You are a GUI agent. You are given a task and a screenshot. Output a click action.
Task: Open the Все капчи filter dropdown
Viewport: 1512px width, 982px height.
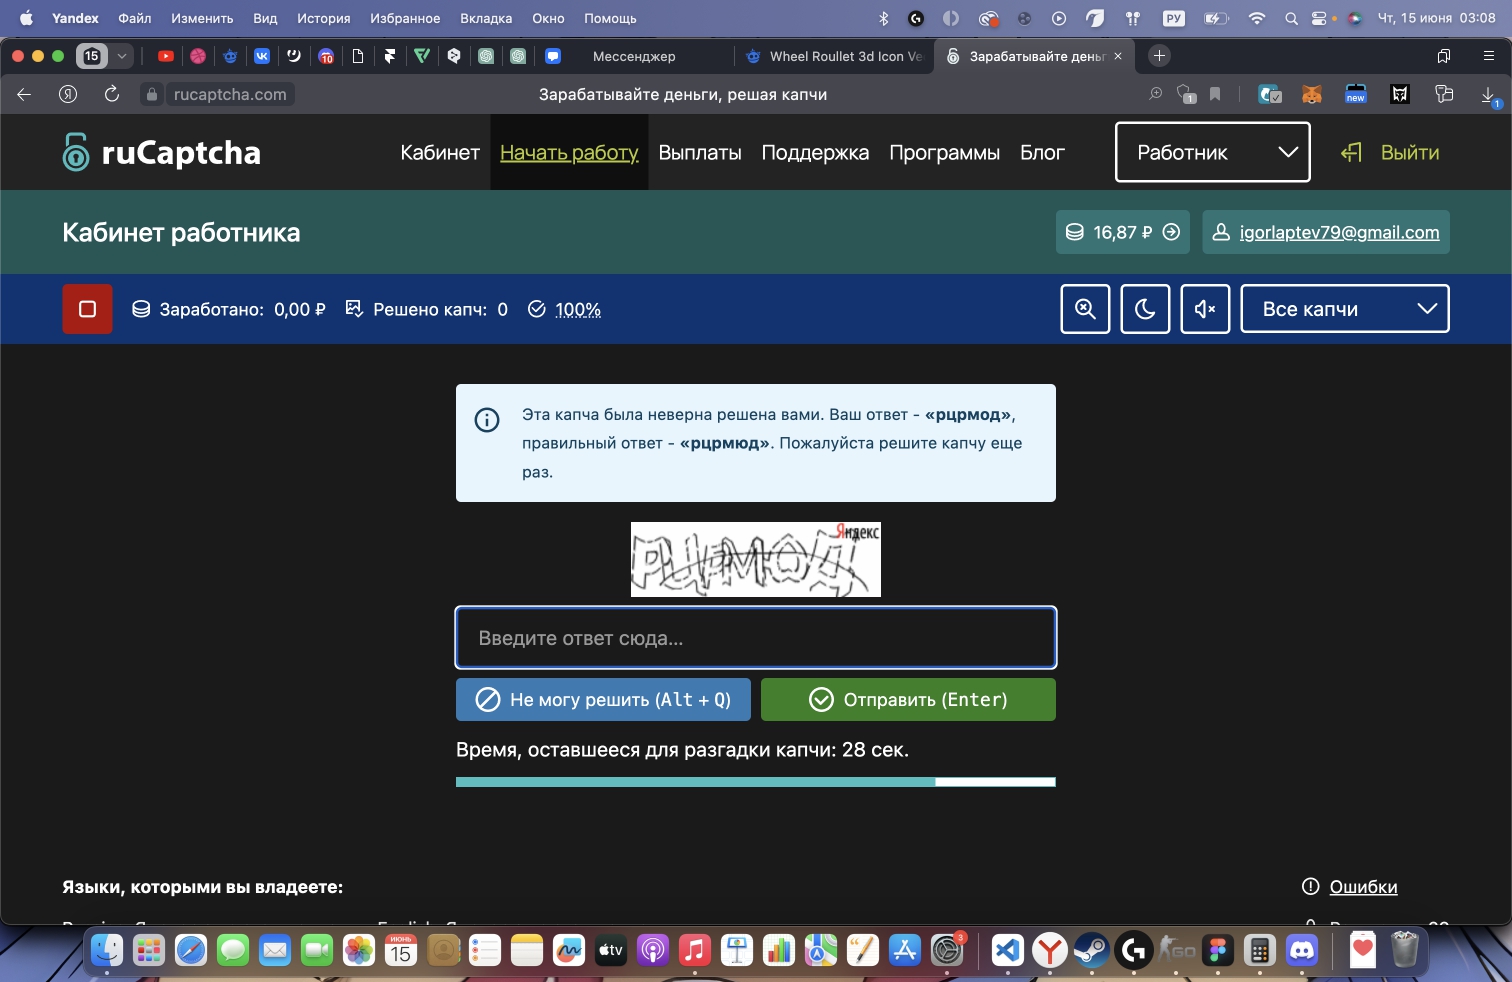pyautogui.click(x=1344, y=309)
